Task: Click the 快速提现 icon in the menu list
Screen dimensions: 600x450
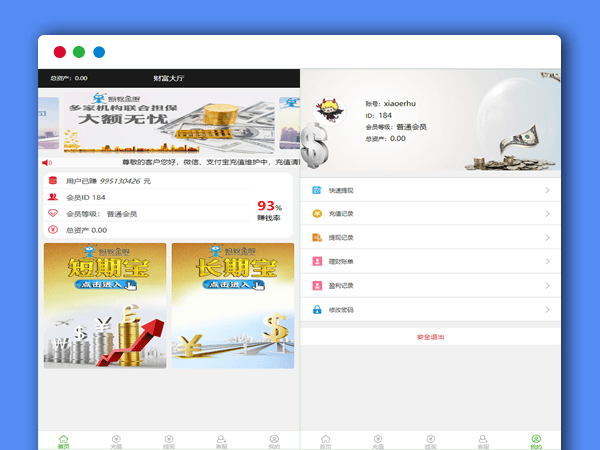Action: (x=317, y=190)
